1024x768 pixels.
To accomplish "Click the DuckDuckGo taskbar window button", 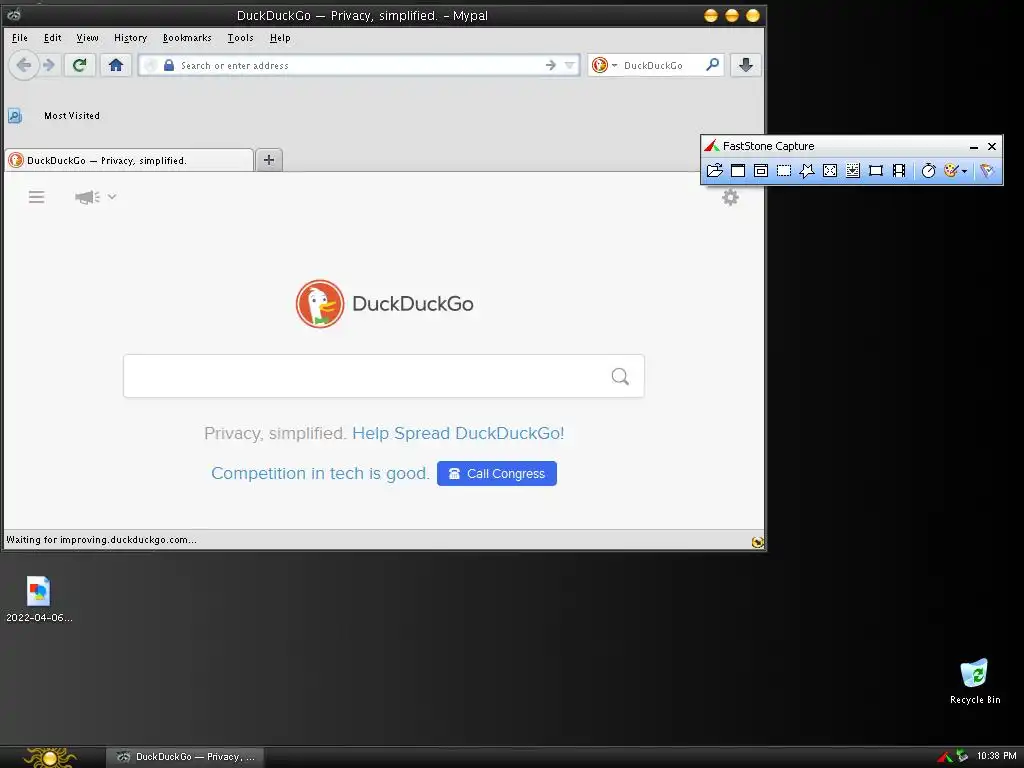I will (x=185, y=757).
